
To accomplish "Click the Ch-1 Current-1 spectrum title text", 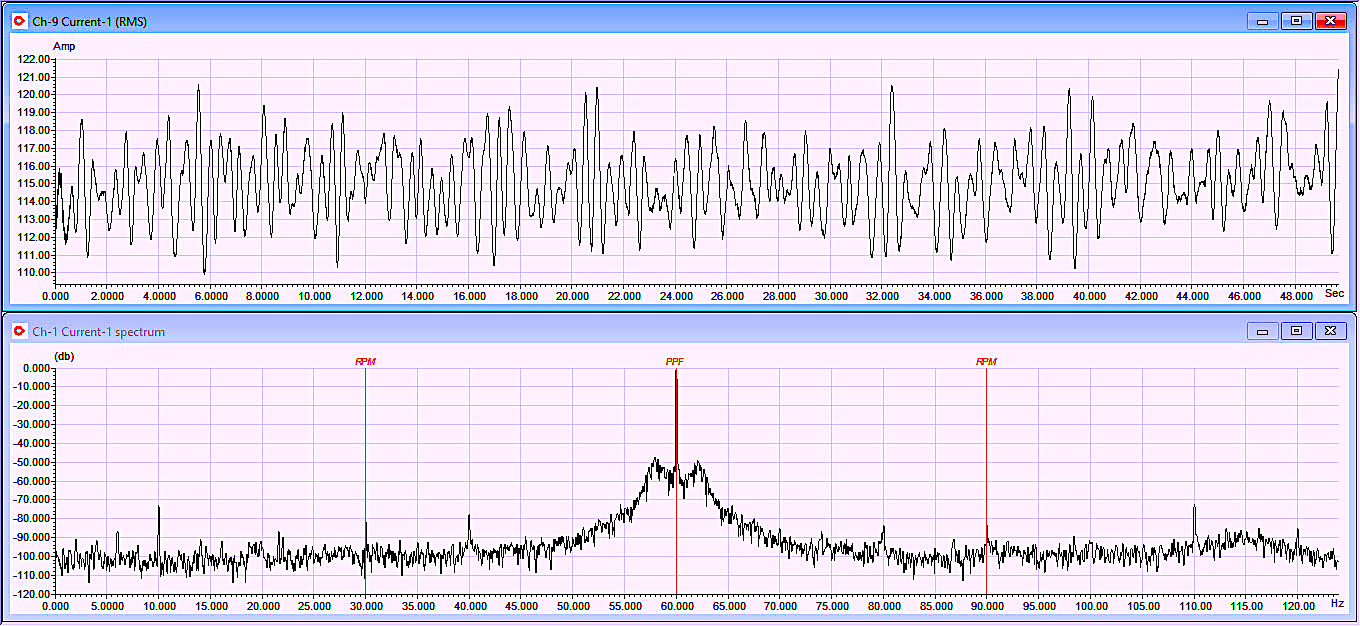I will click(x=98, y=332).
